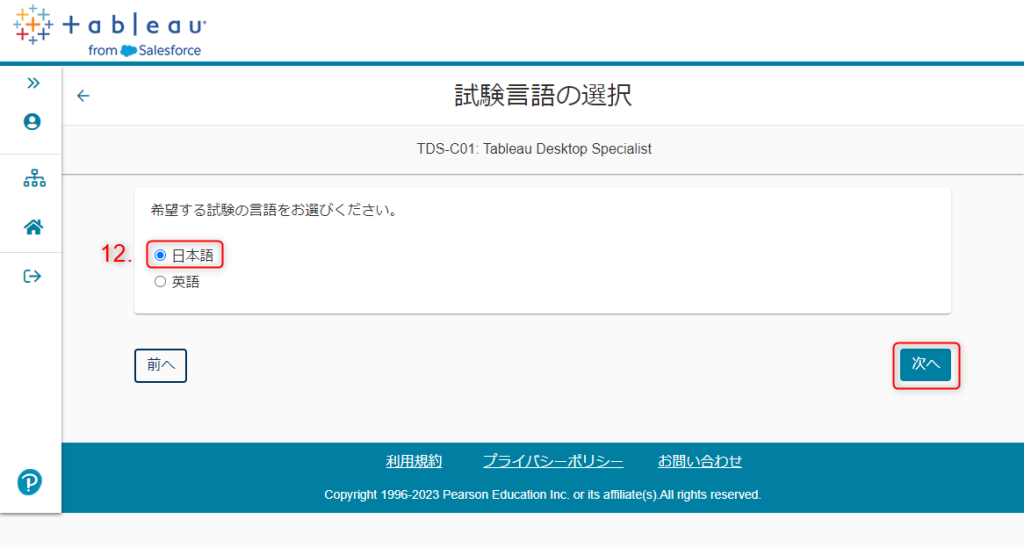Click the 試験言語の選択 page heading
The width and height of the screenshot is (1024, 548).
543,95
